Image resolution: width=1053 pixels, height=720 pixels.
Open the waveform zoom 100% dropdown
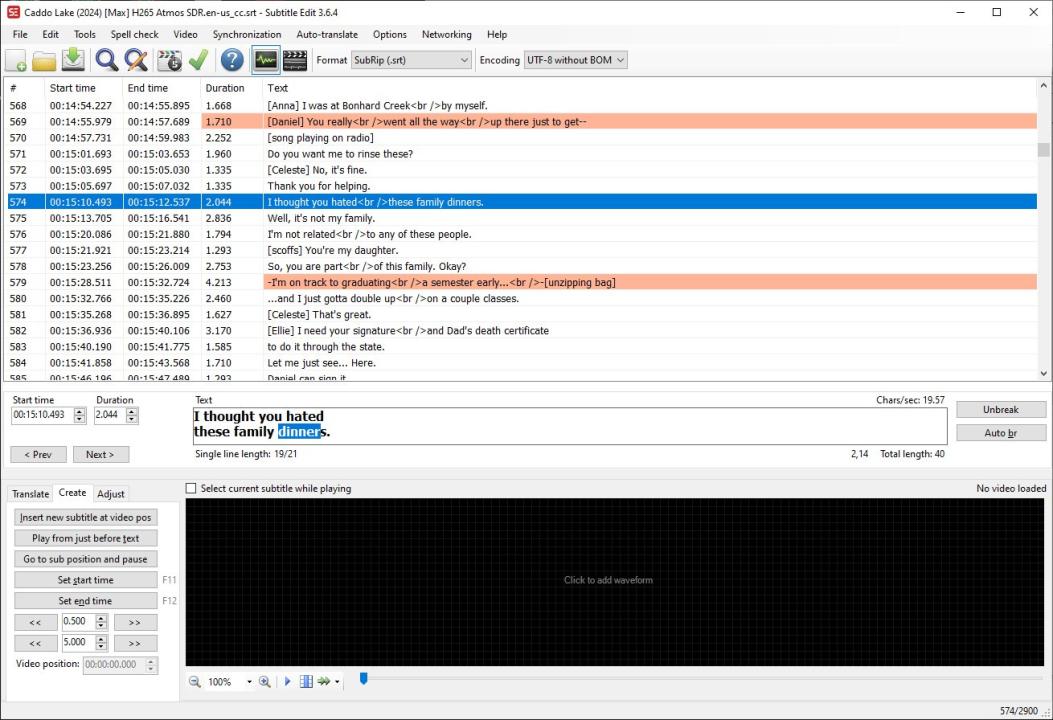tap(249, 682)
